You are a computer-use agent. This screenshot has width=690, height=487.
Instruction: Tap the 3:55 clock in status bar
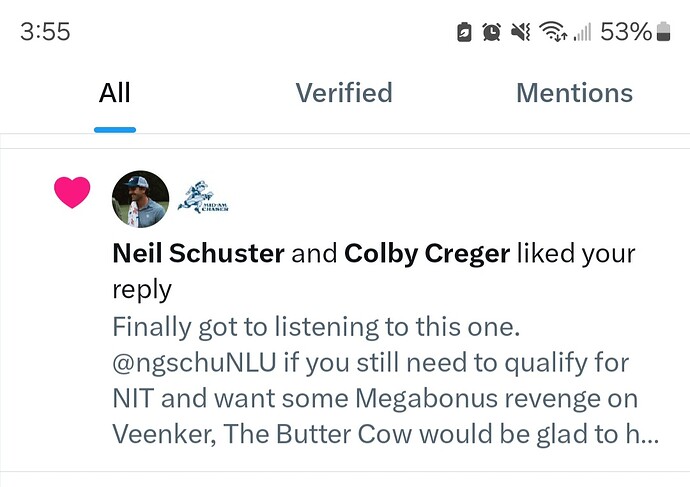[x=45, y=32]
